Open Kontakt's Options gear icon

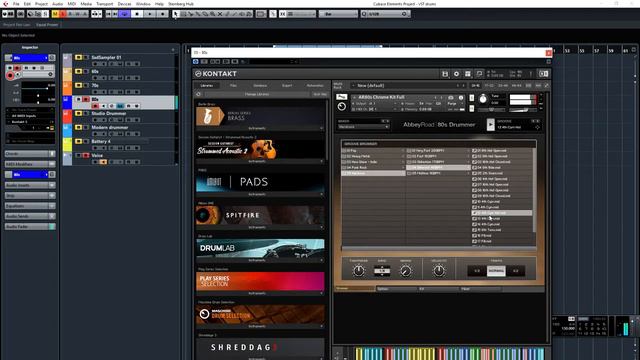pos(456,74)
